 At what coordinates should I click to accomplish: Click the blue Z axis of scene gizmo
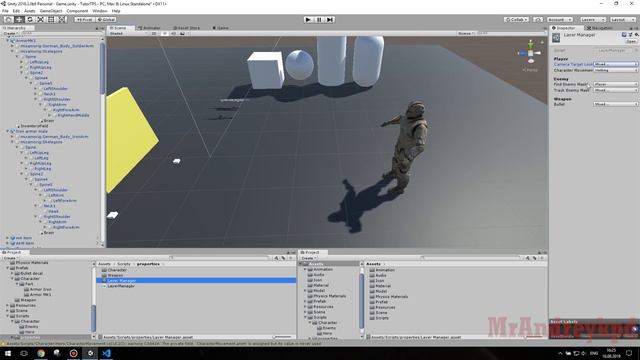point(522,53)
